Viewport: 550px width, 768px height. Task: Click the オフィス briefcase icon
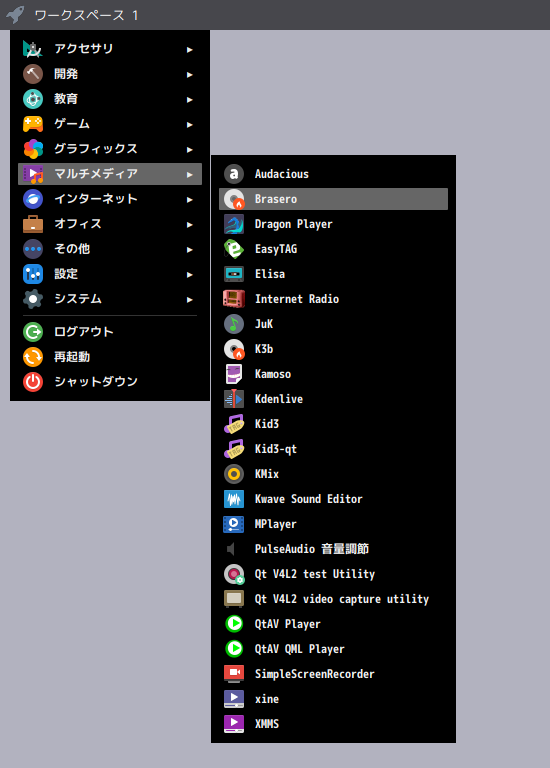pyautogui.click(x=33, y=224)
